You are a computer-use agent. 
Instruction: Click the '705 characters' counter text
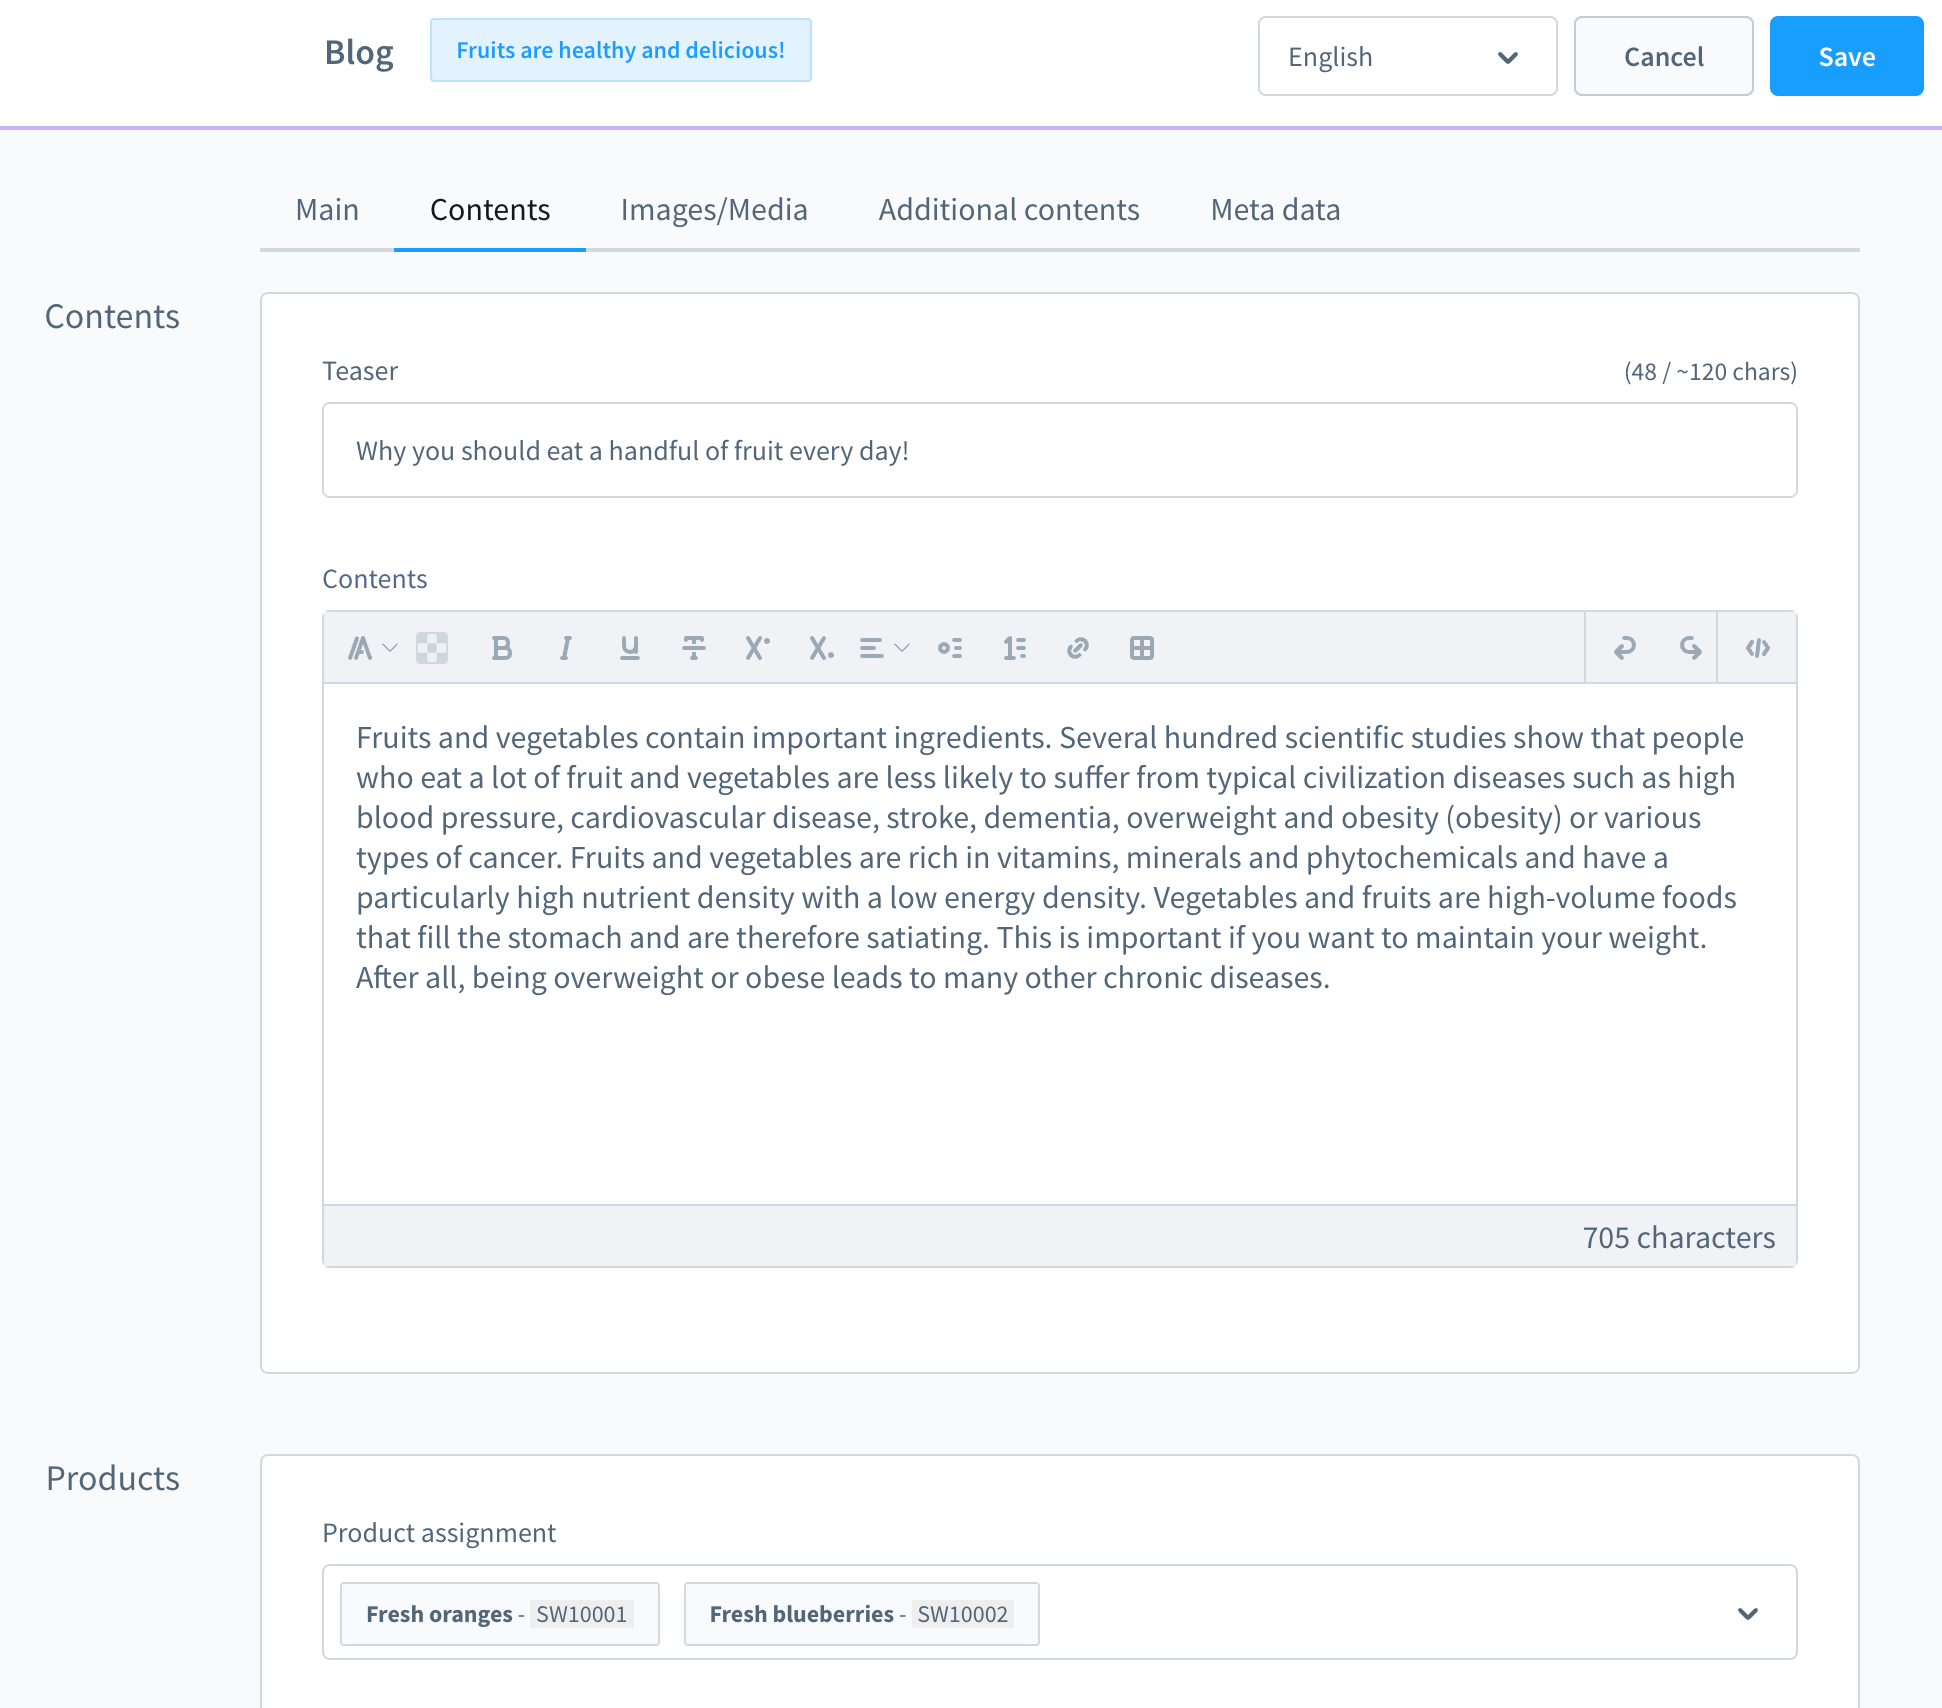click(1678, 1237)
